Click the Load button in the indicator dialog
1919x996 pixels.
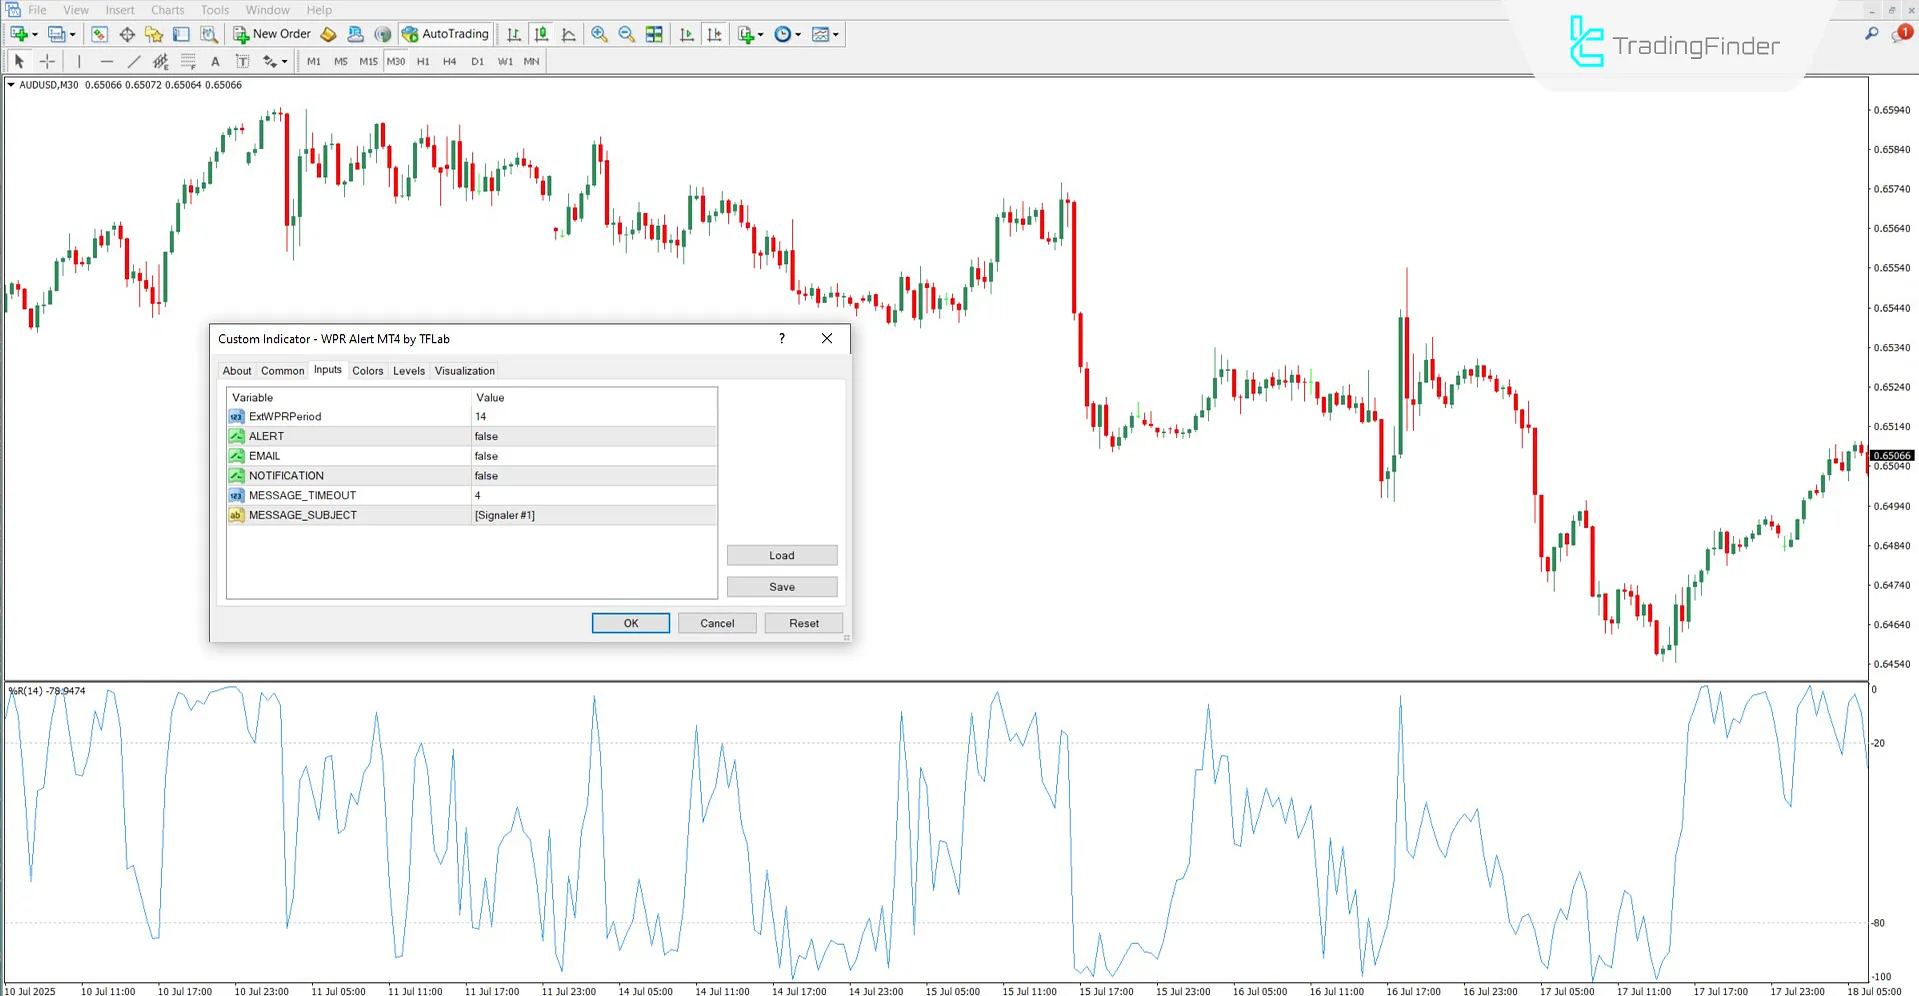(x=781, y=555)
